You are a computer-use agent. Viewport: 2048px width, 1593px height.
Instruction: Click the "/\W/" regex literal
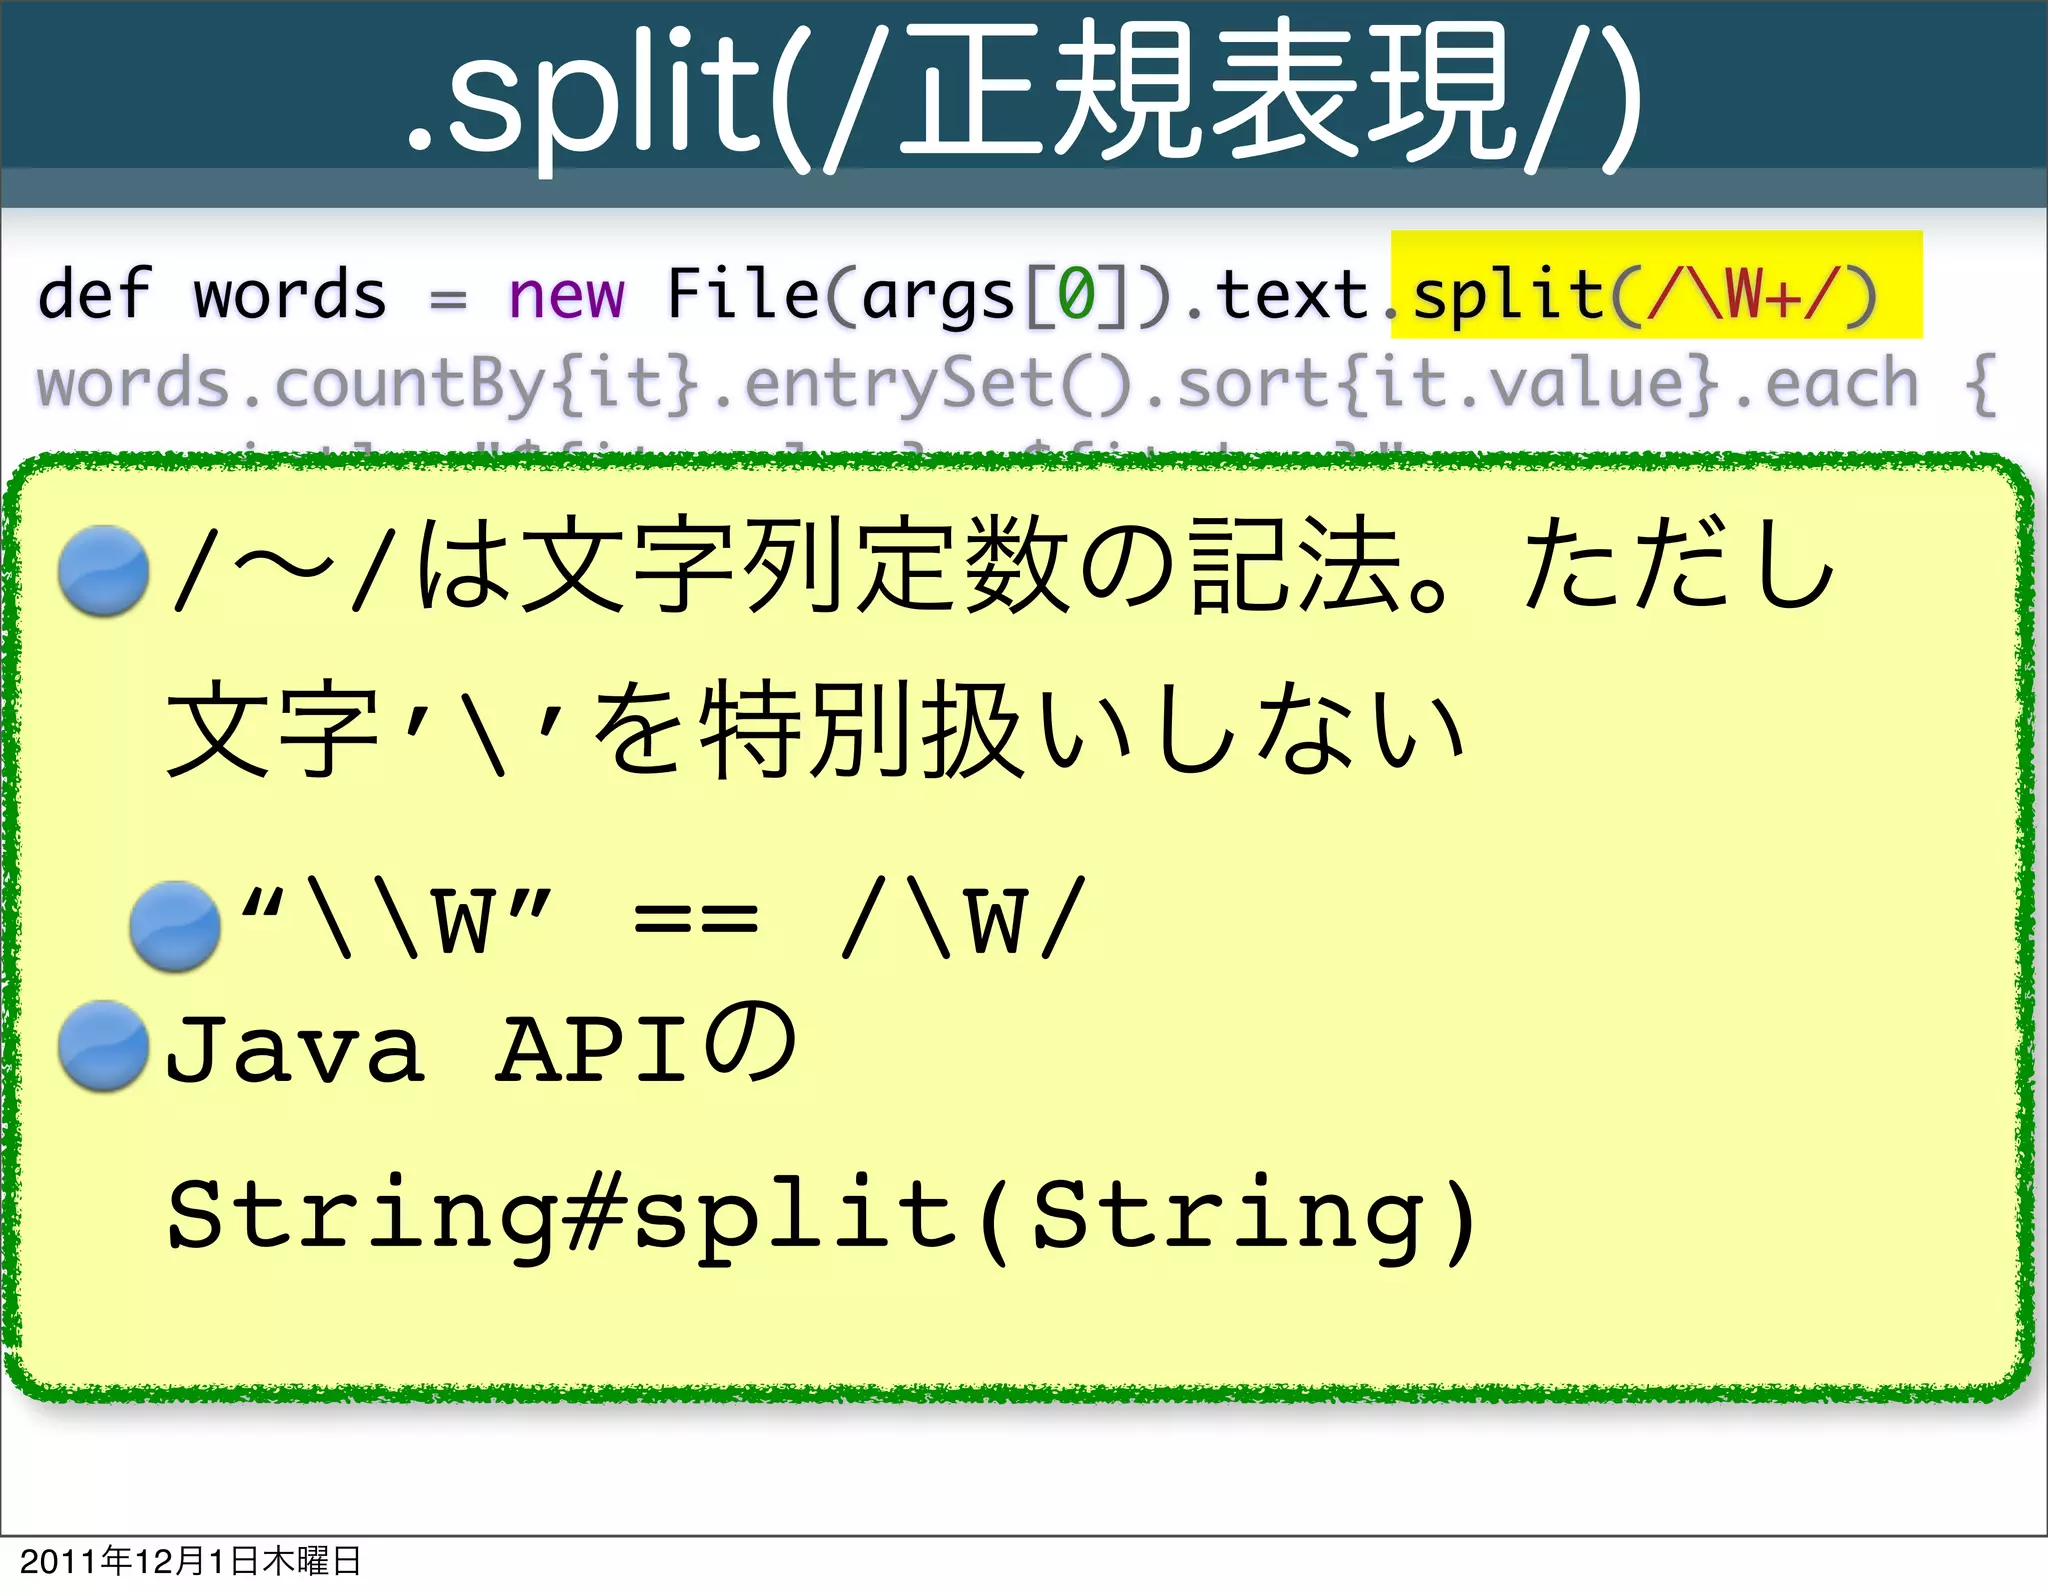(x=963, y=917)
